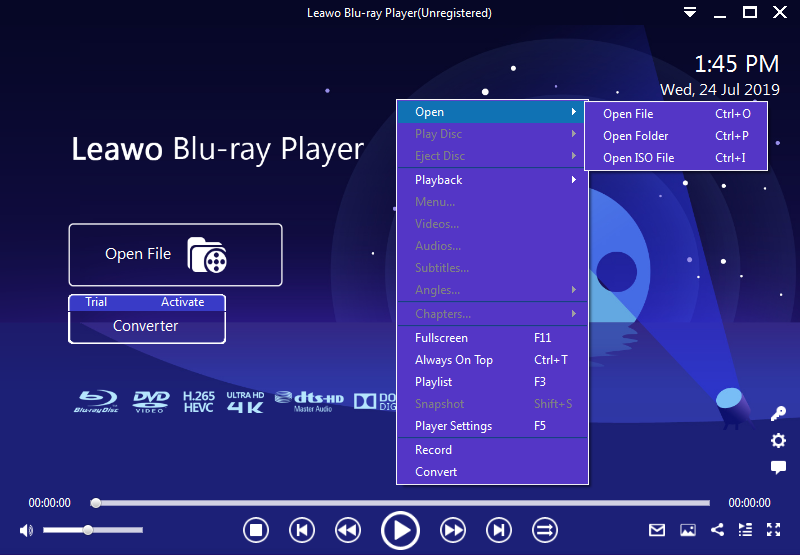Image resolution: width=800 pixels, height=555 pixels.
Task: Click the Snapshot menu entry
Action: [492, 403]
